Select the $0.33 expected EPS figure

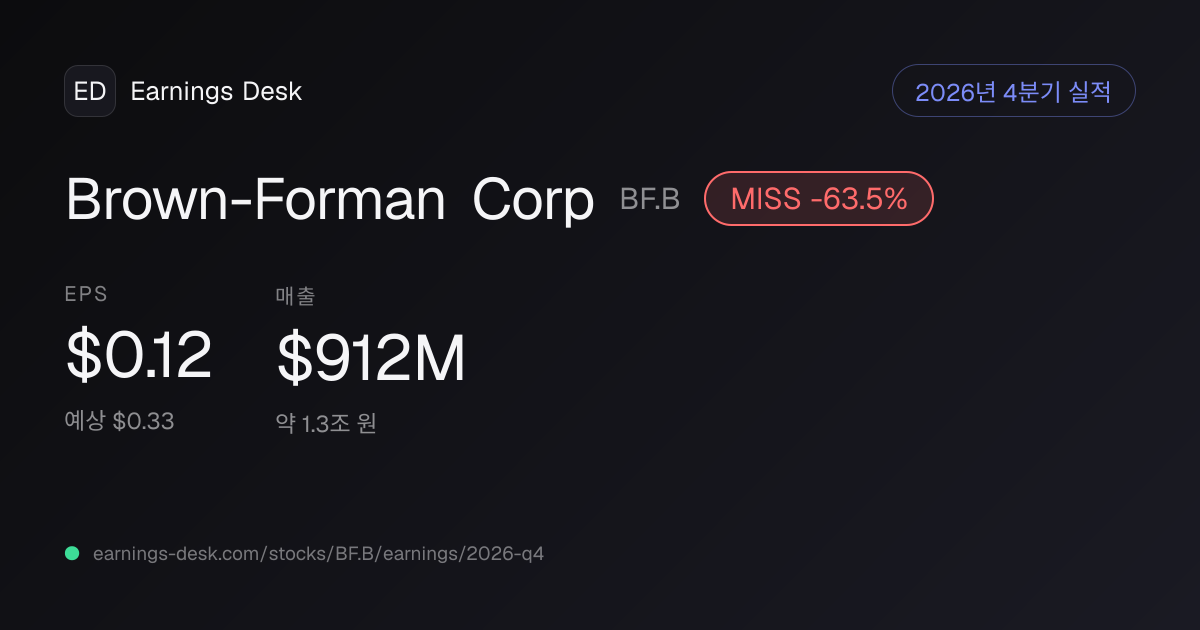click(143, 421)
